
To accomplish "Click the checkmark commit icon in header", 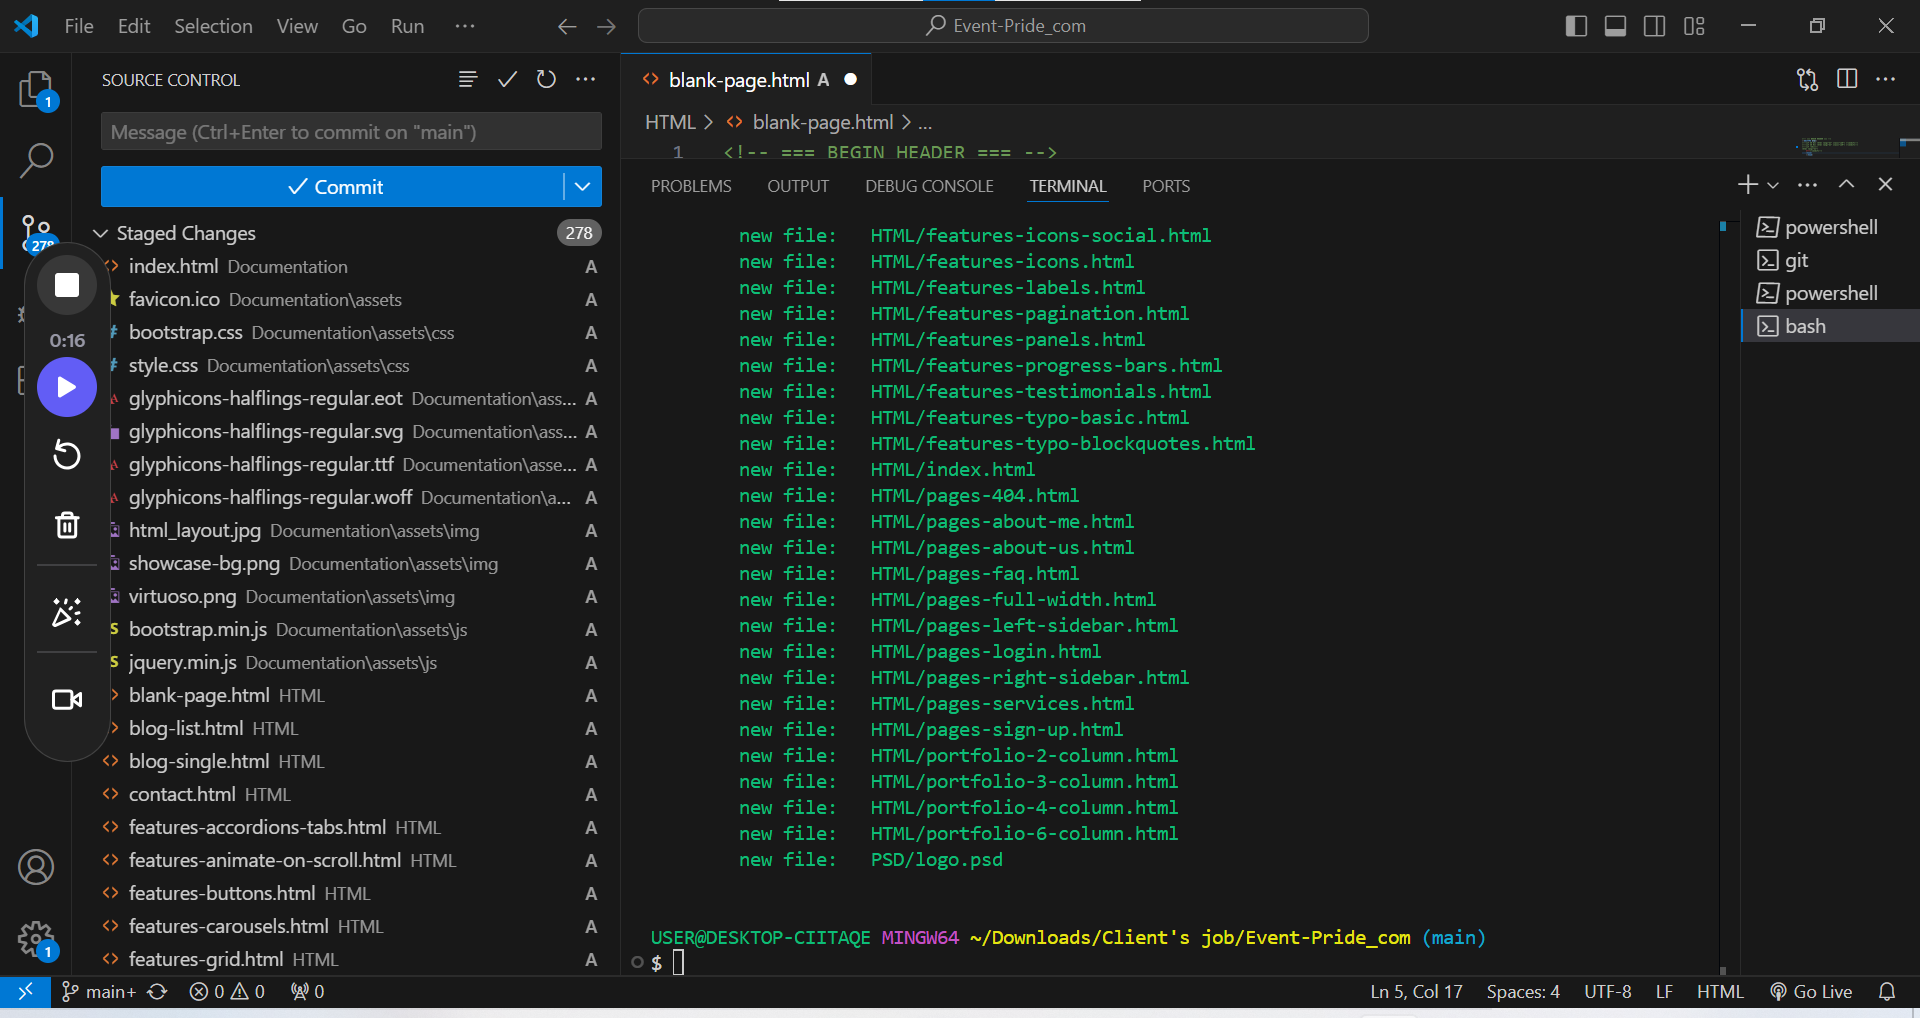I will coord(507,79).
